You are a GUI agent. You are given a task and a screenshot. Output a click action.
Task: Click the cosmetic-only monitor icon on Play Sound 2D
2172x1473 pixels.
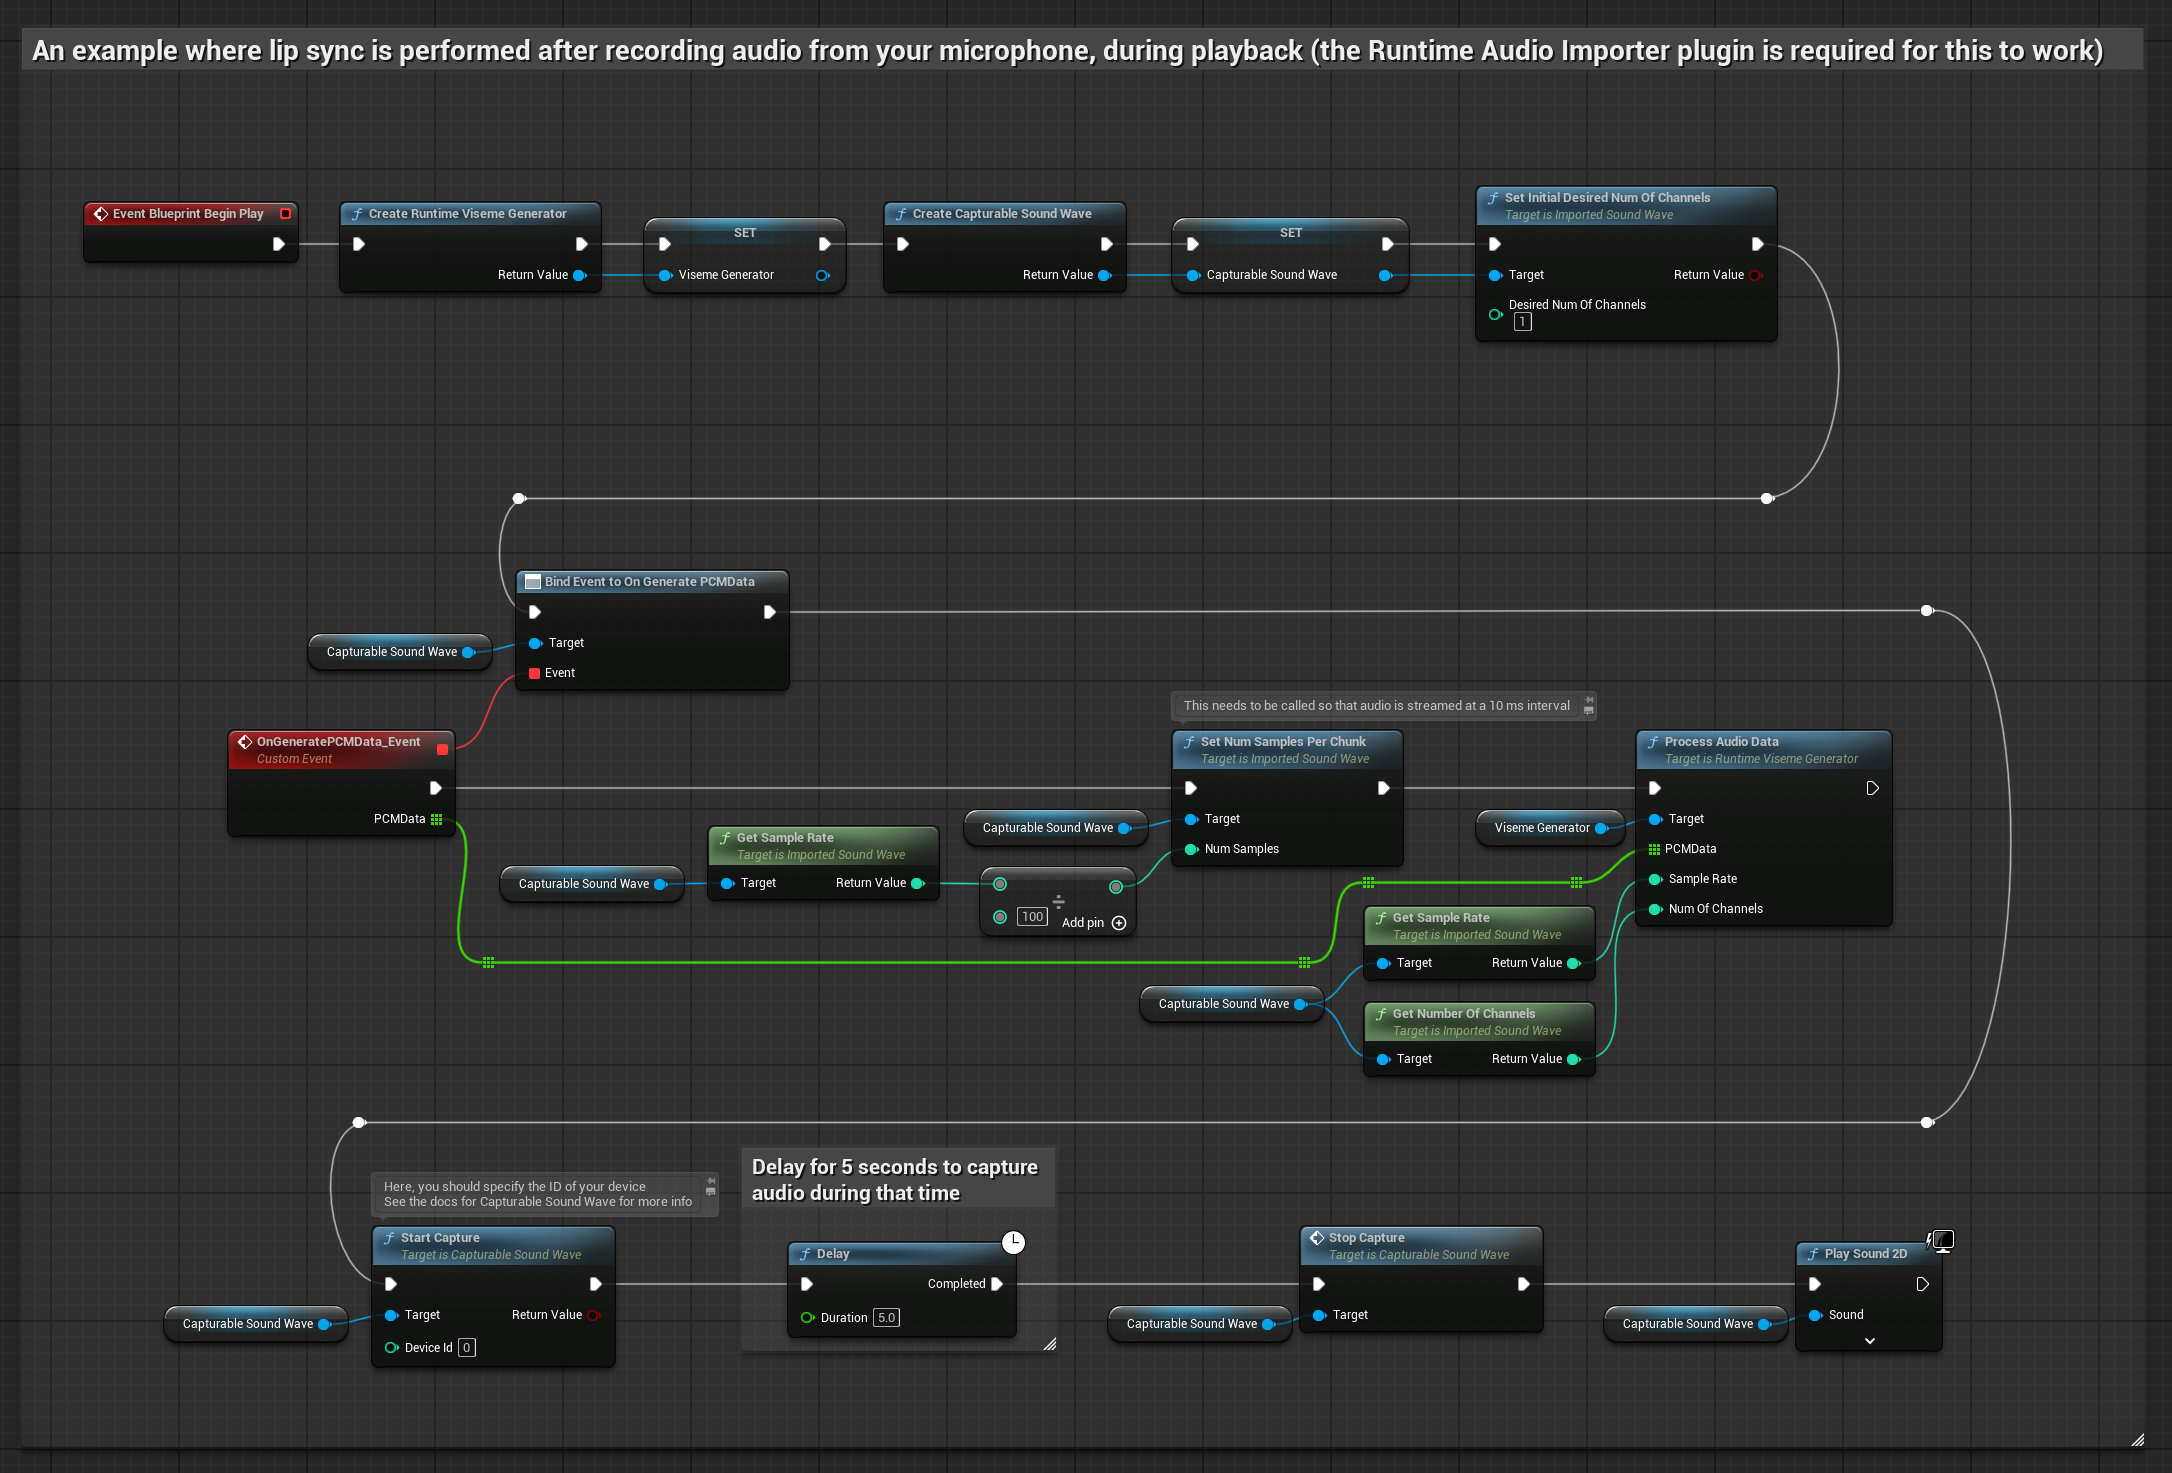[x=1940, y=1241]
